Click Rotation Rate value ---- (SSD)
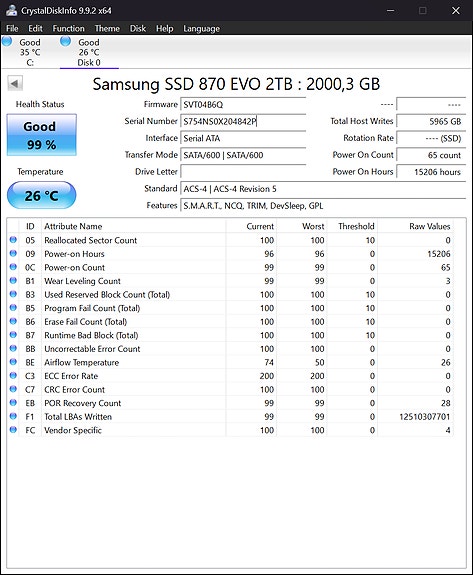 click(431, 138)
